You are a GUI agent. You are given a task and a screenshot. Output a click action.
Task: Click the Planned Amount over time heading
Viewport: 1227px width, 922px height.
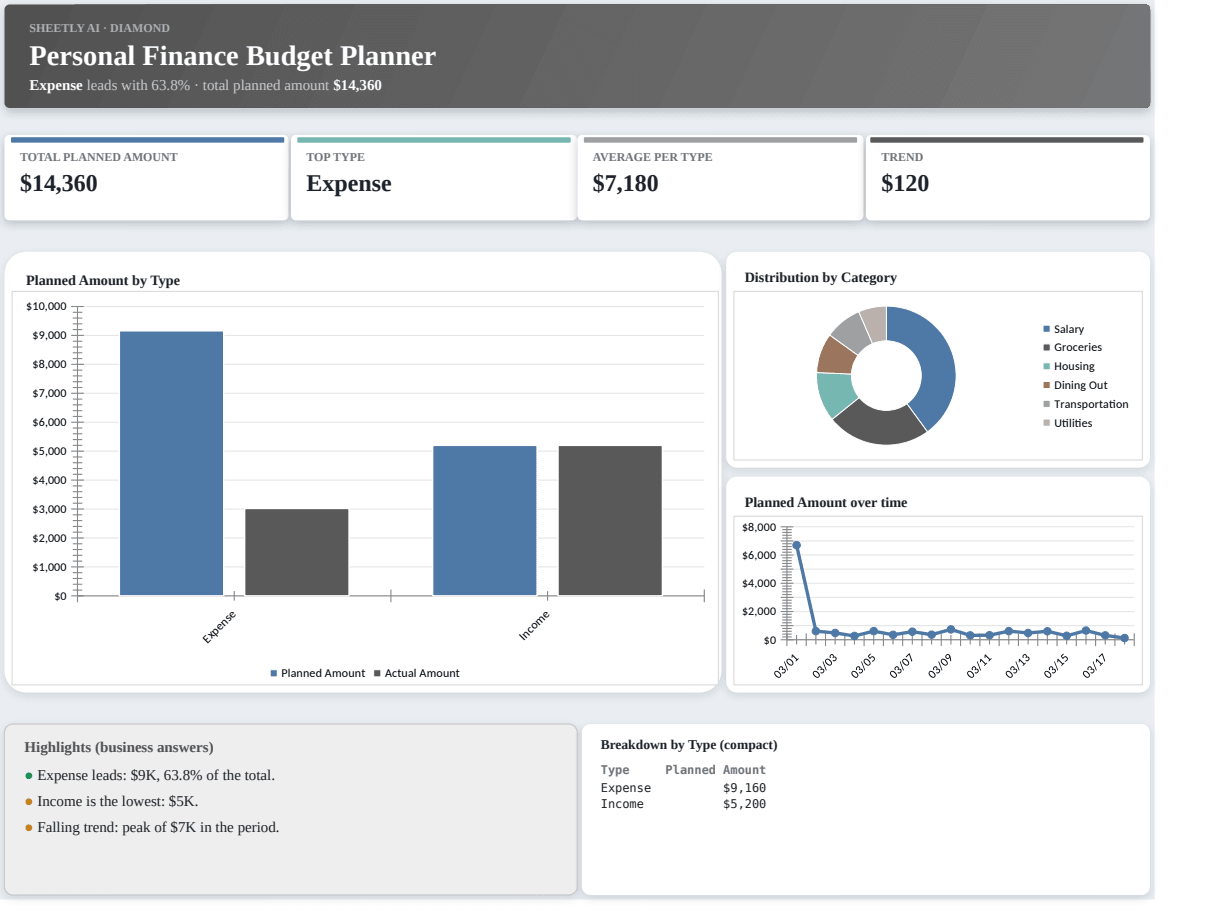tap(826, 503)
